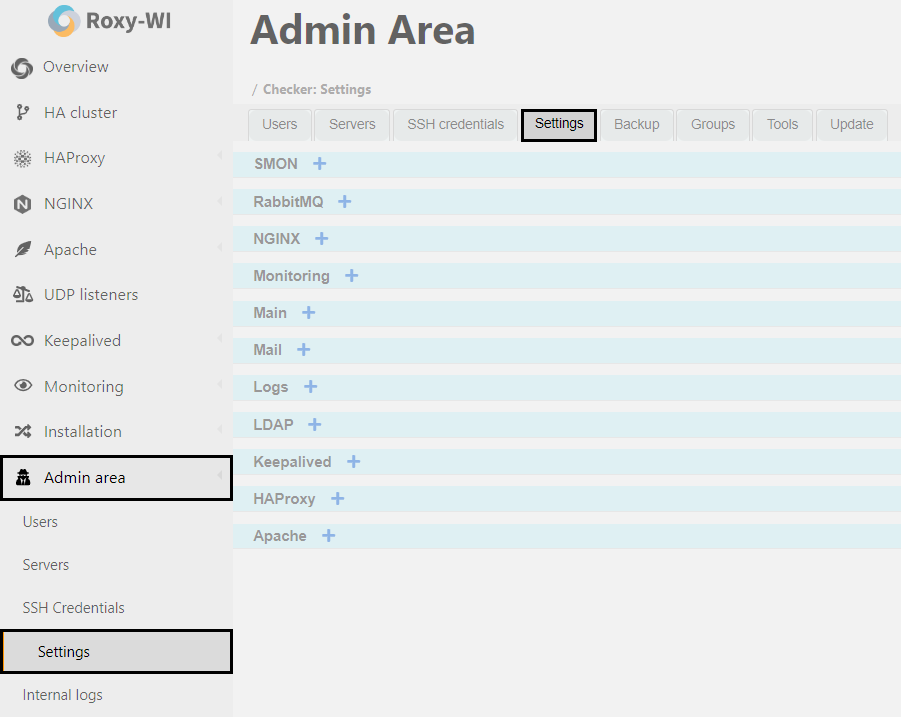Switch to the Users tab
This screenshot has height=717, width=901.
tap(280, 125)
